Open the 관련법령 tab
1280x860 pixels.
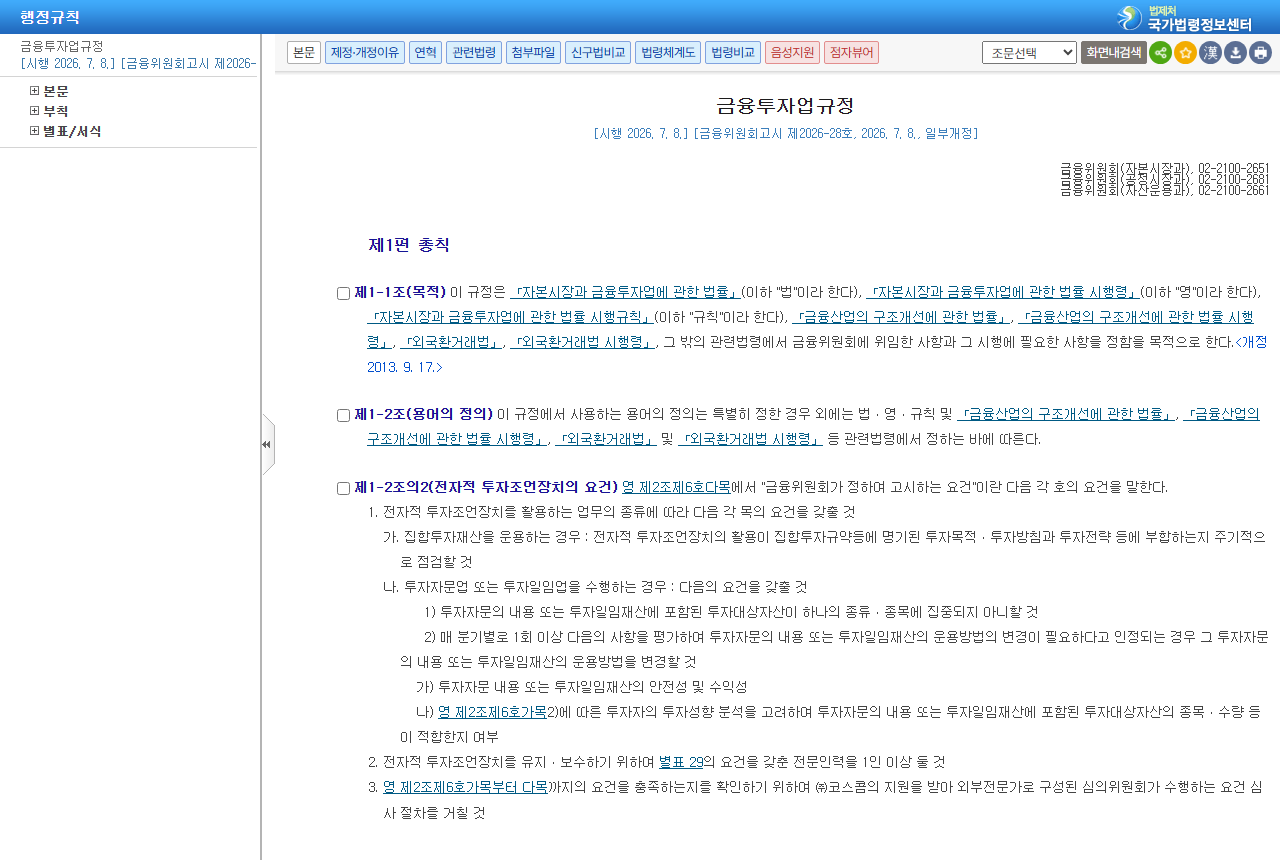click(x=474, y=53)
